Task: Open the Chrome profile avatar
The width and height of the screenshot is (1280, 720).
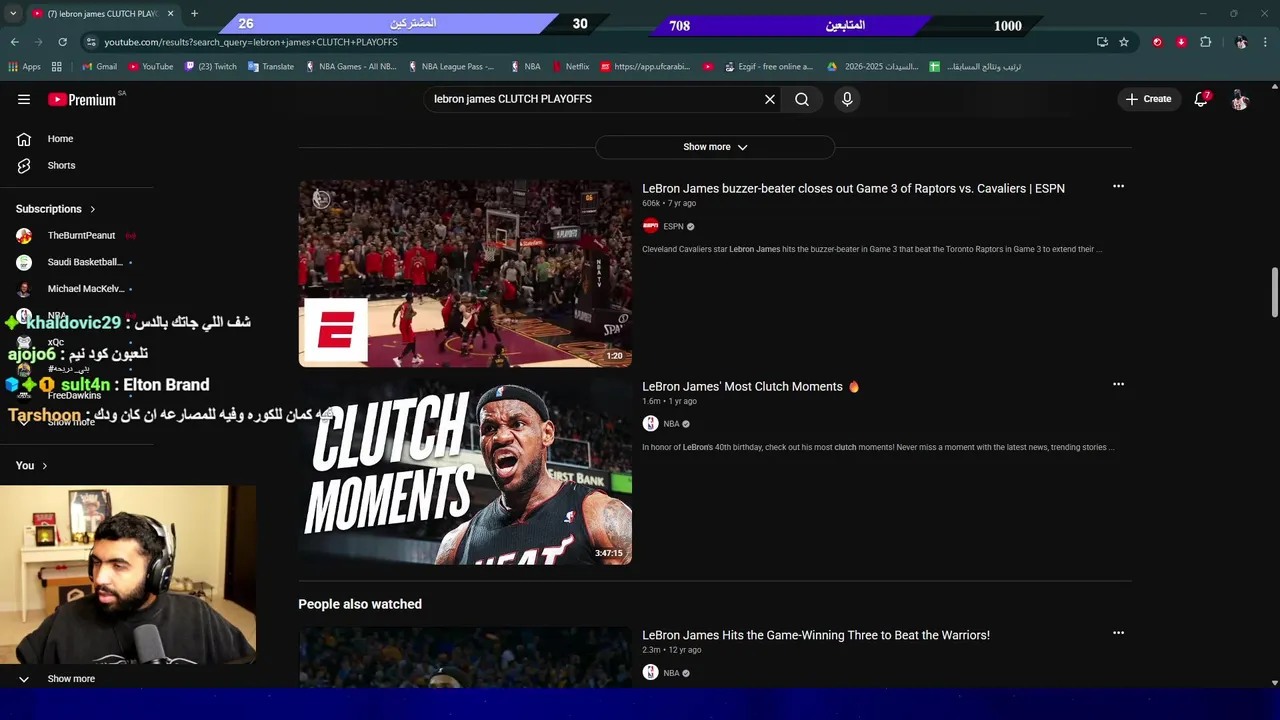Action: pyautogui.click(x=1241, y=42)
